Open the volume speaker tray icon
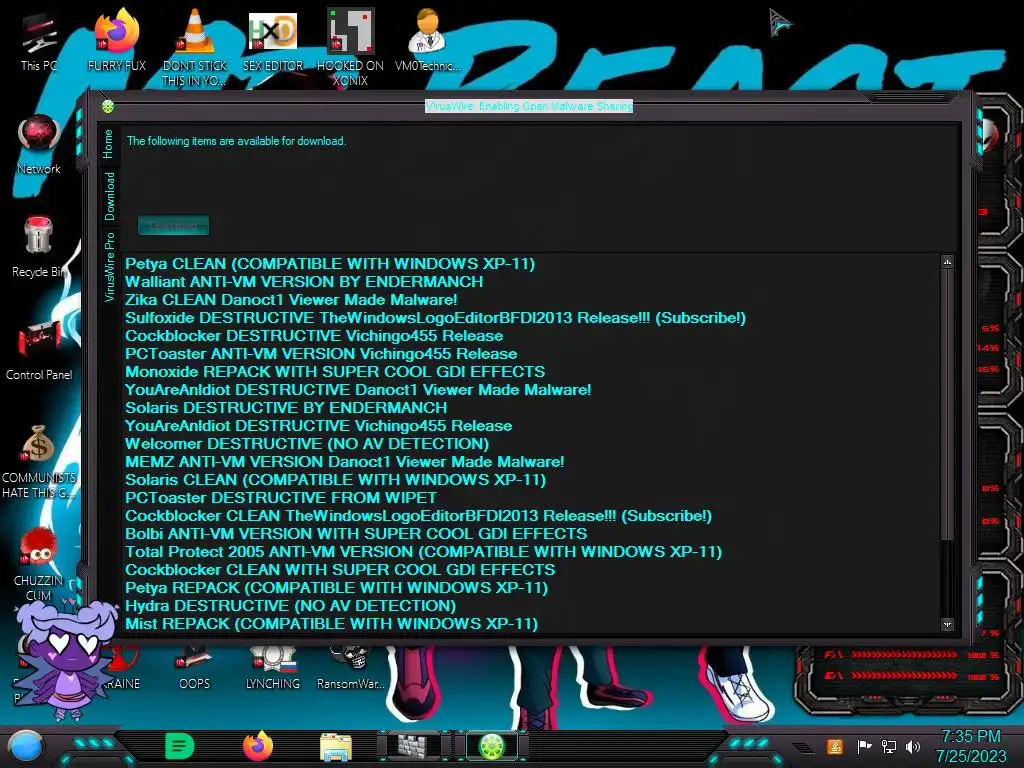Screen dimensions: 1024x768 (913, 746)
